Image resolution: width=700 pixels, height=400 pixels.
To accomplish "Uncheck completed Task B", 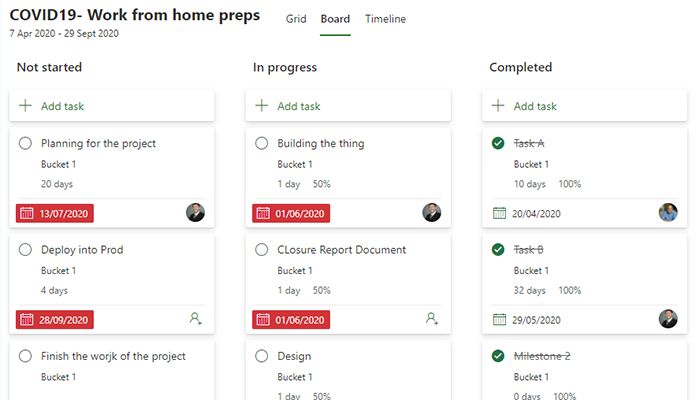I will [x=498, y=250].
